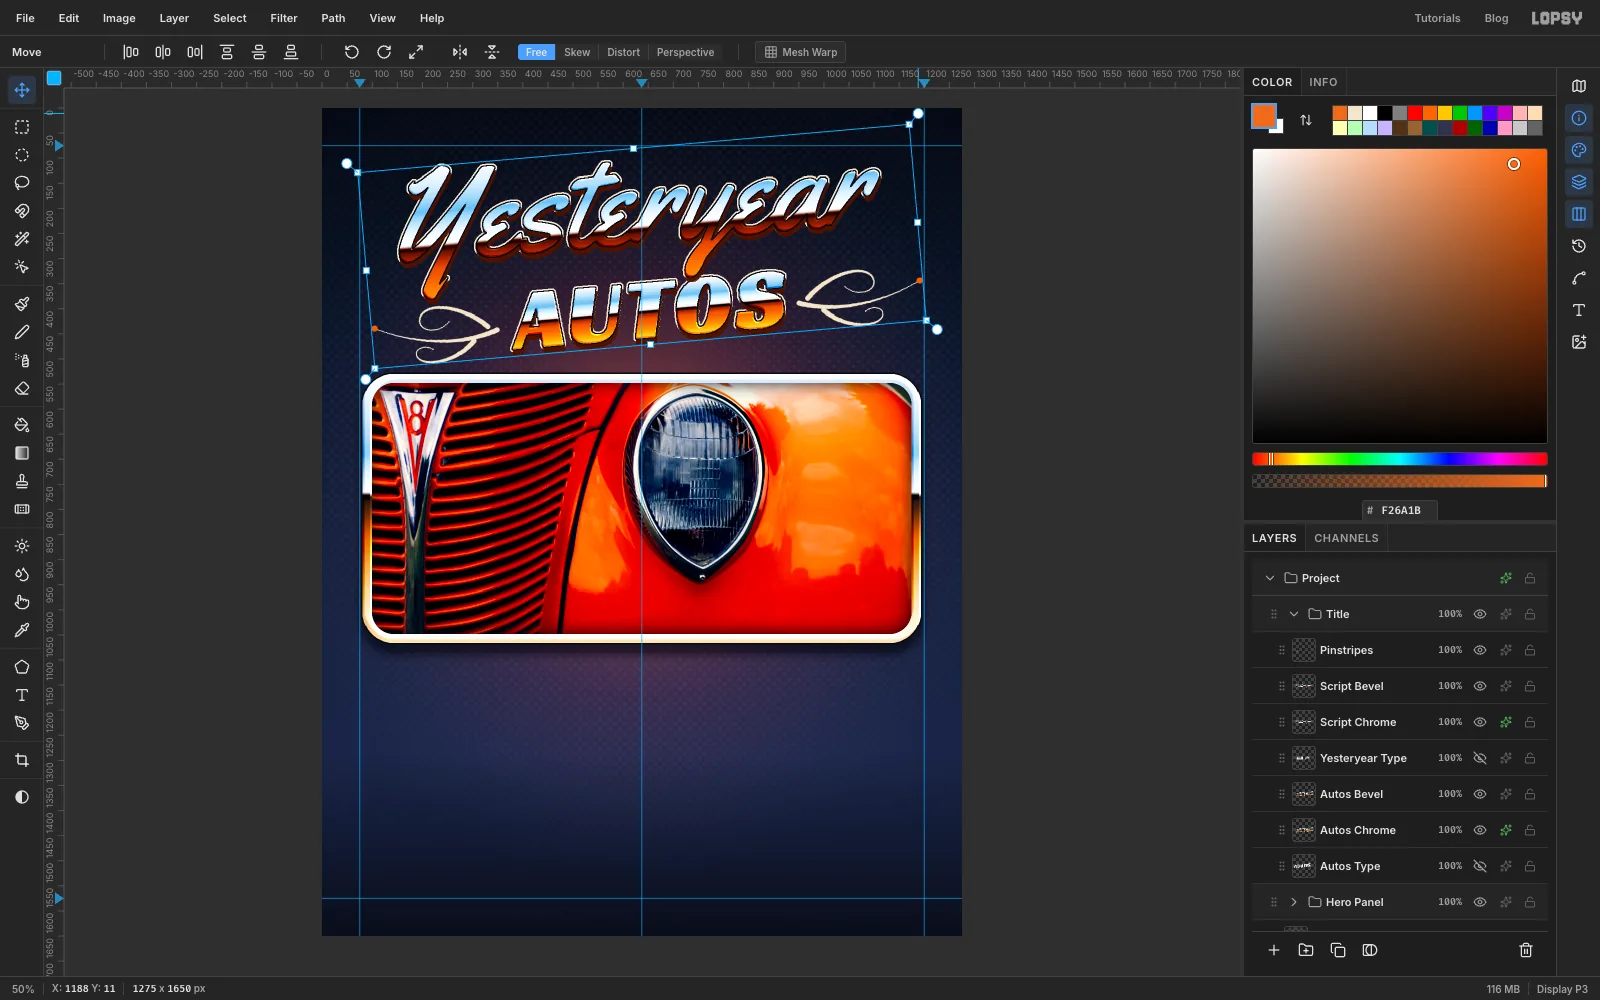The width and height of the screenshot is (1600, 1000).
Task: Select the Dodge brightness tool
Action: pyautogui.click(x=22, y=546)
